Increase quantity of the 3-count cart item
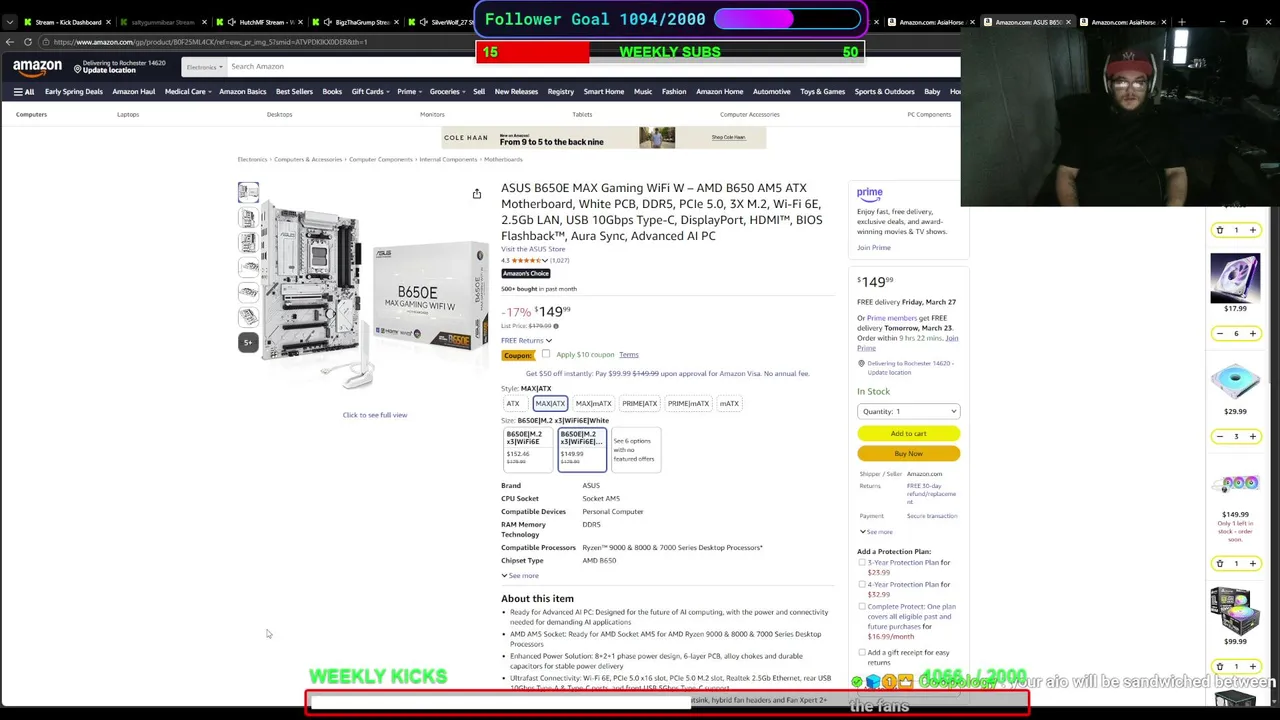The image size is (1280, 720). pyautogui.click(x=1252, y=436)
